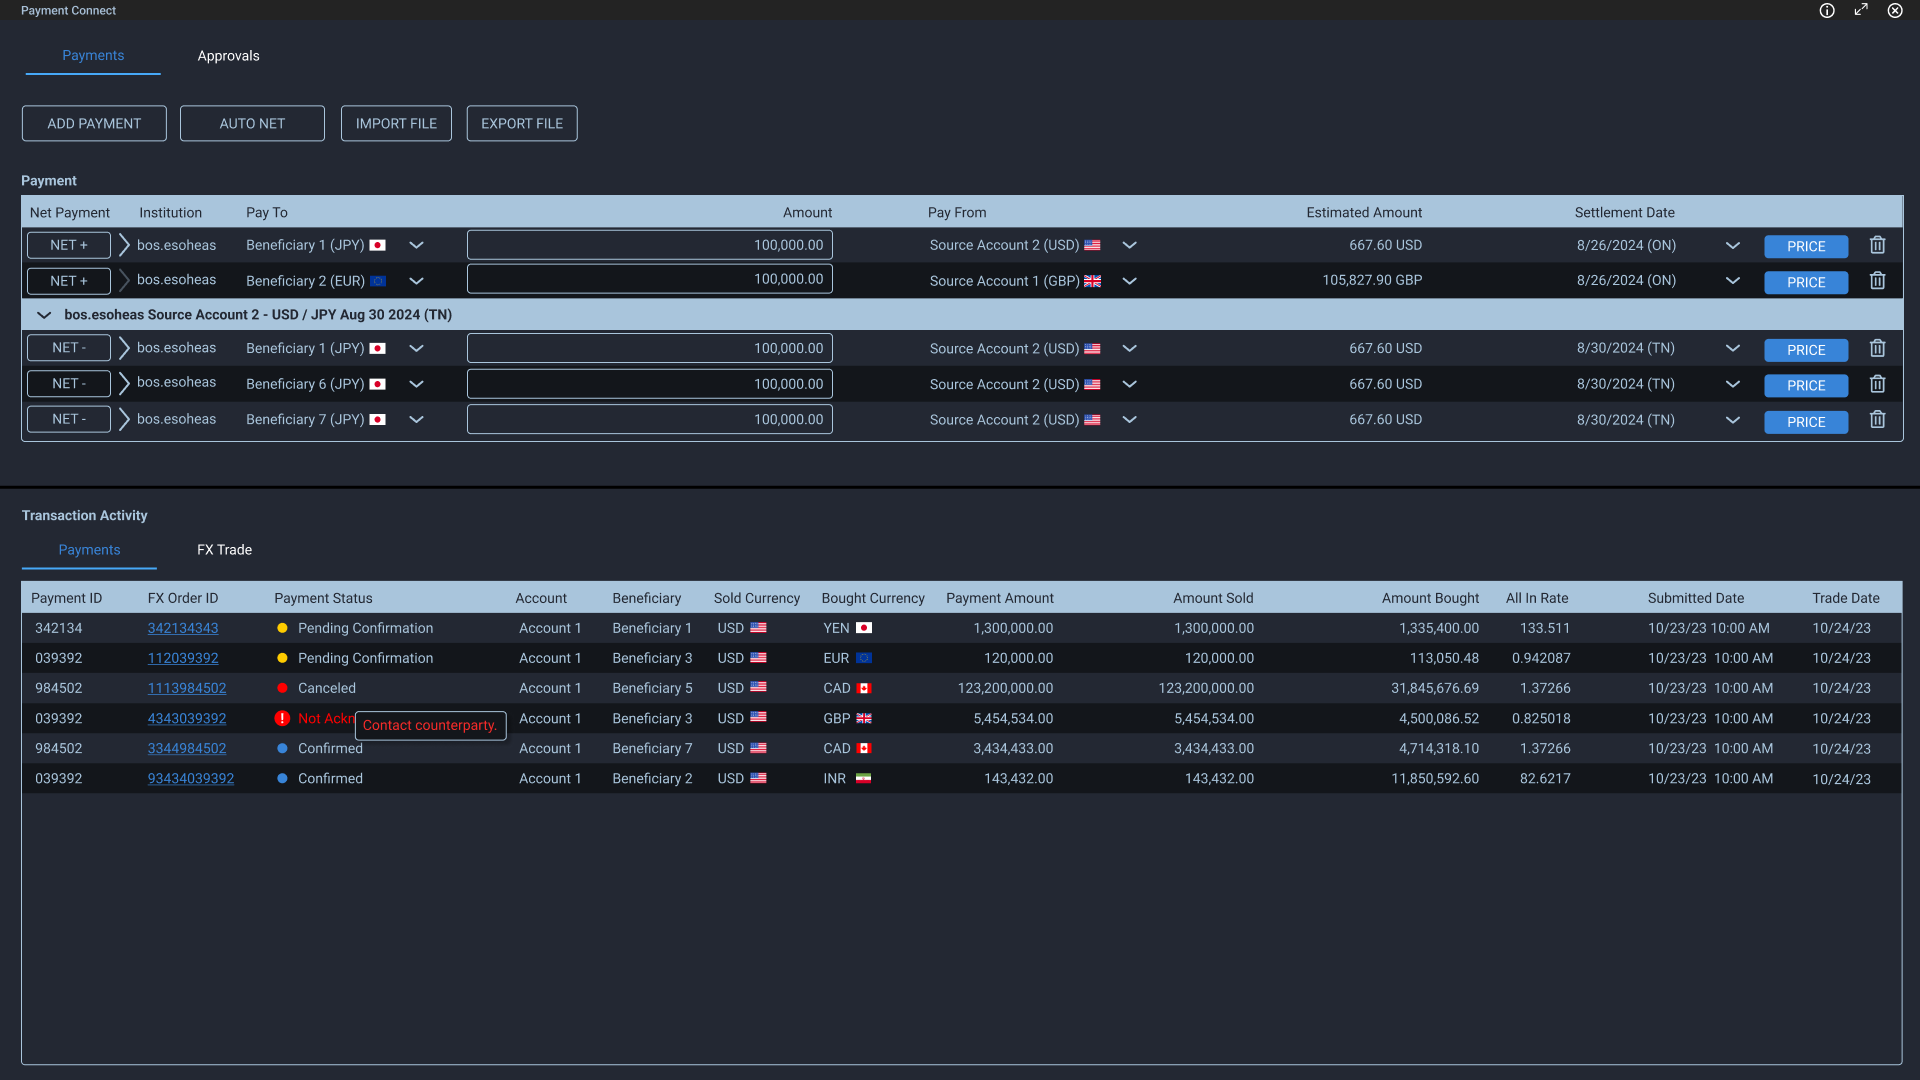Delete the Beneficiary 7 (JPY) payment row
The image size is (1920, 1080).
click(1877, 420)
